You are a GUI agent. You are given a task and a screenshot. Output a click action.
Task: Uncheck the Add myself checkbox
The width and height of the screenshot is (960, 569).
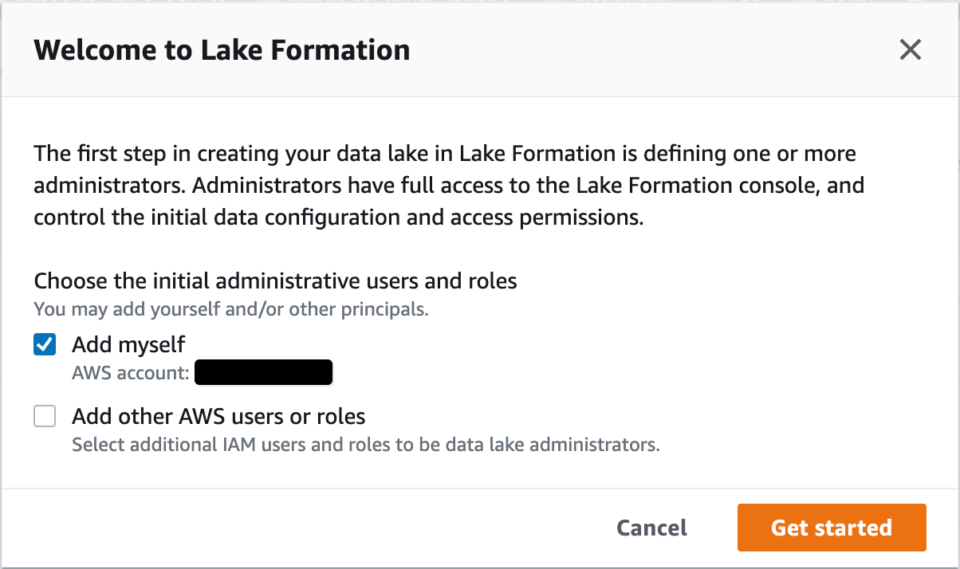(x=45, y=345)
